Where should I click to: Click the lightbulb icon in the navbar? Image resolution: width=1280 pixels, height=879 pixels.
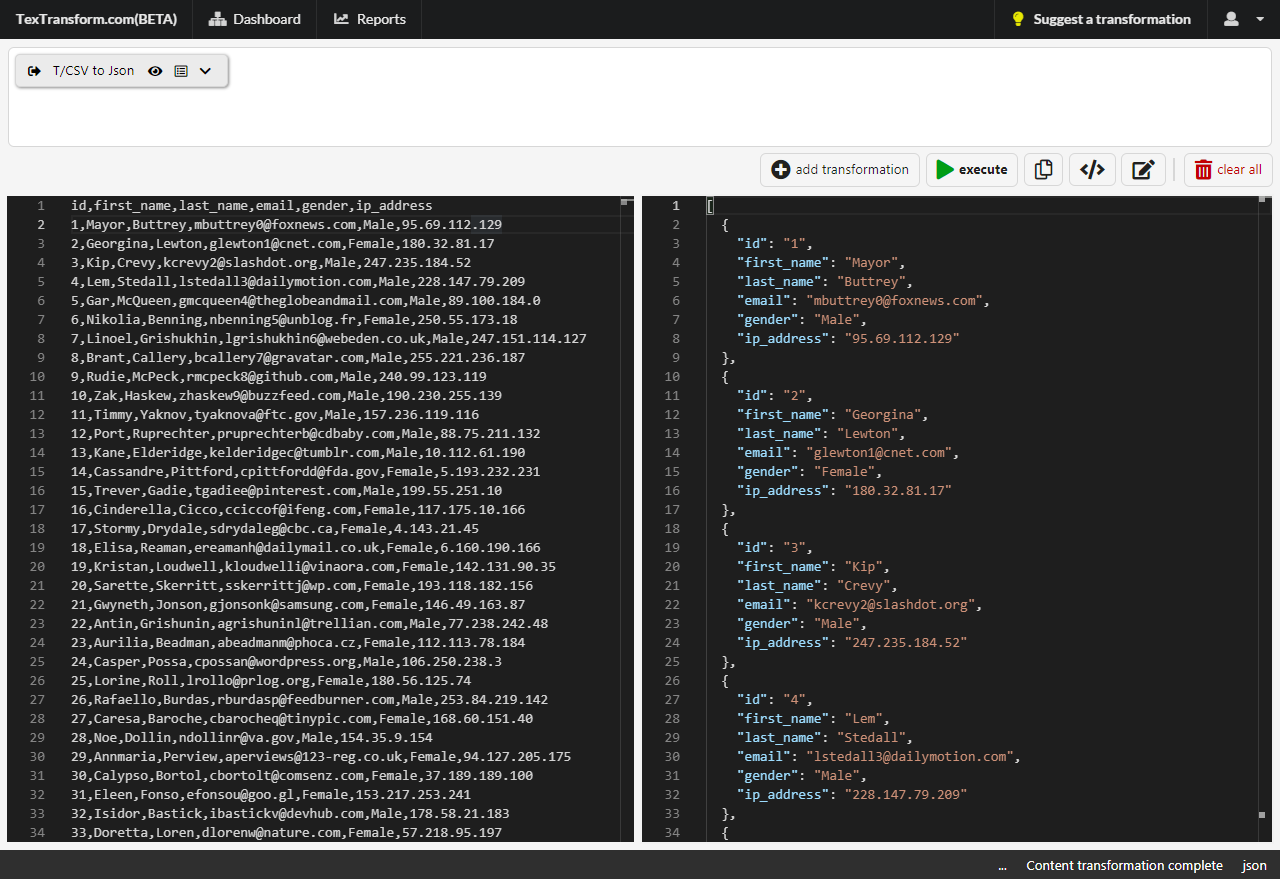tap(1018, 19)
